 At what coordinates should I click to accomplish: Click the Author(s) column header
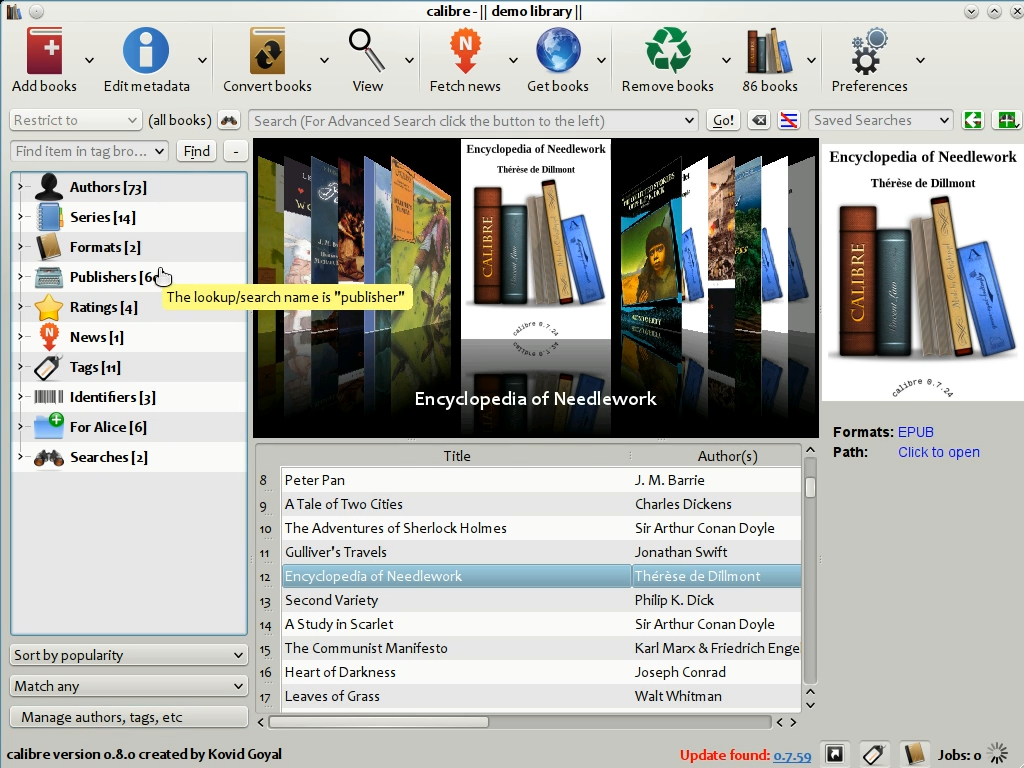point(727,456)
